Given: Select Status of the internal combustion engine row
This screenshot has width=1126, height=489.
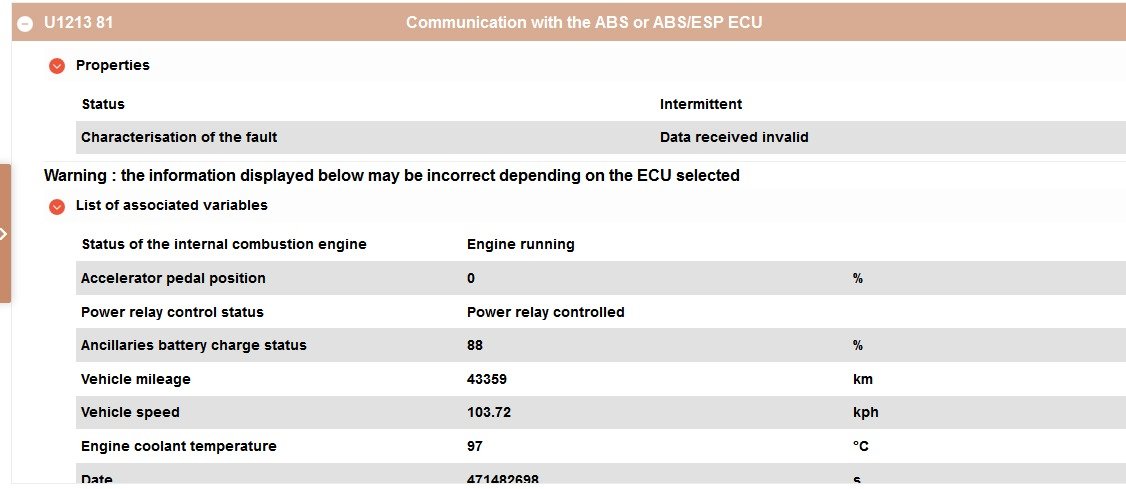Looking at the screenshot, I should click(x=601, y=244).
